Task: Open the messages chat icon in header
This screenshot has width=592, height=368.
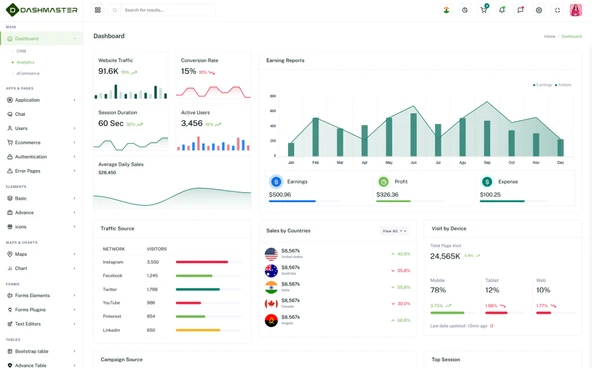Action: [520, 10]
